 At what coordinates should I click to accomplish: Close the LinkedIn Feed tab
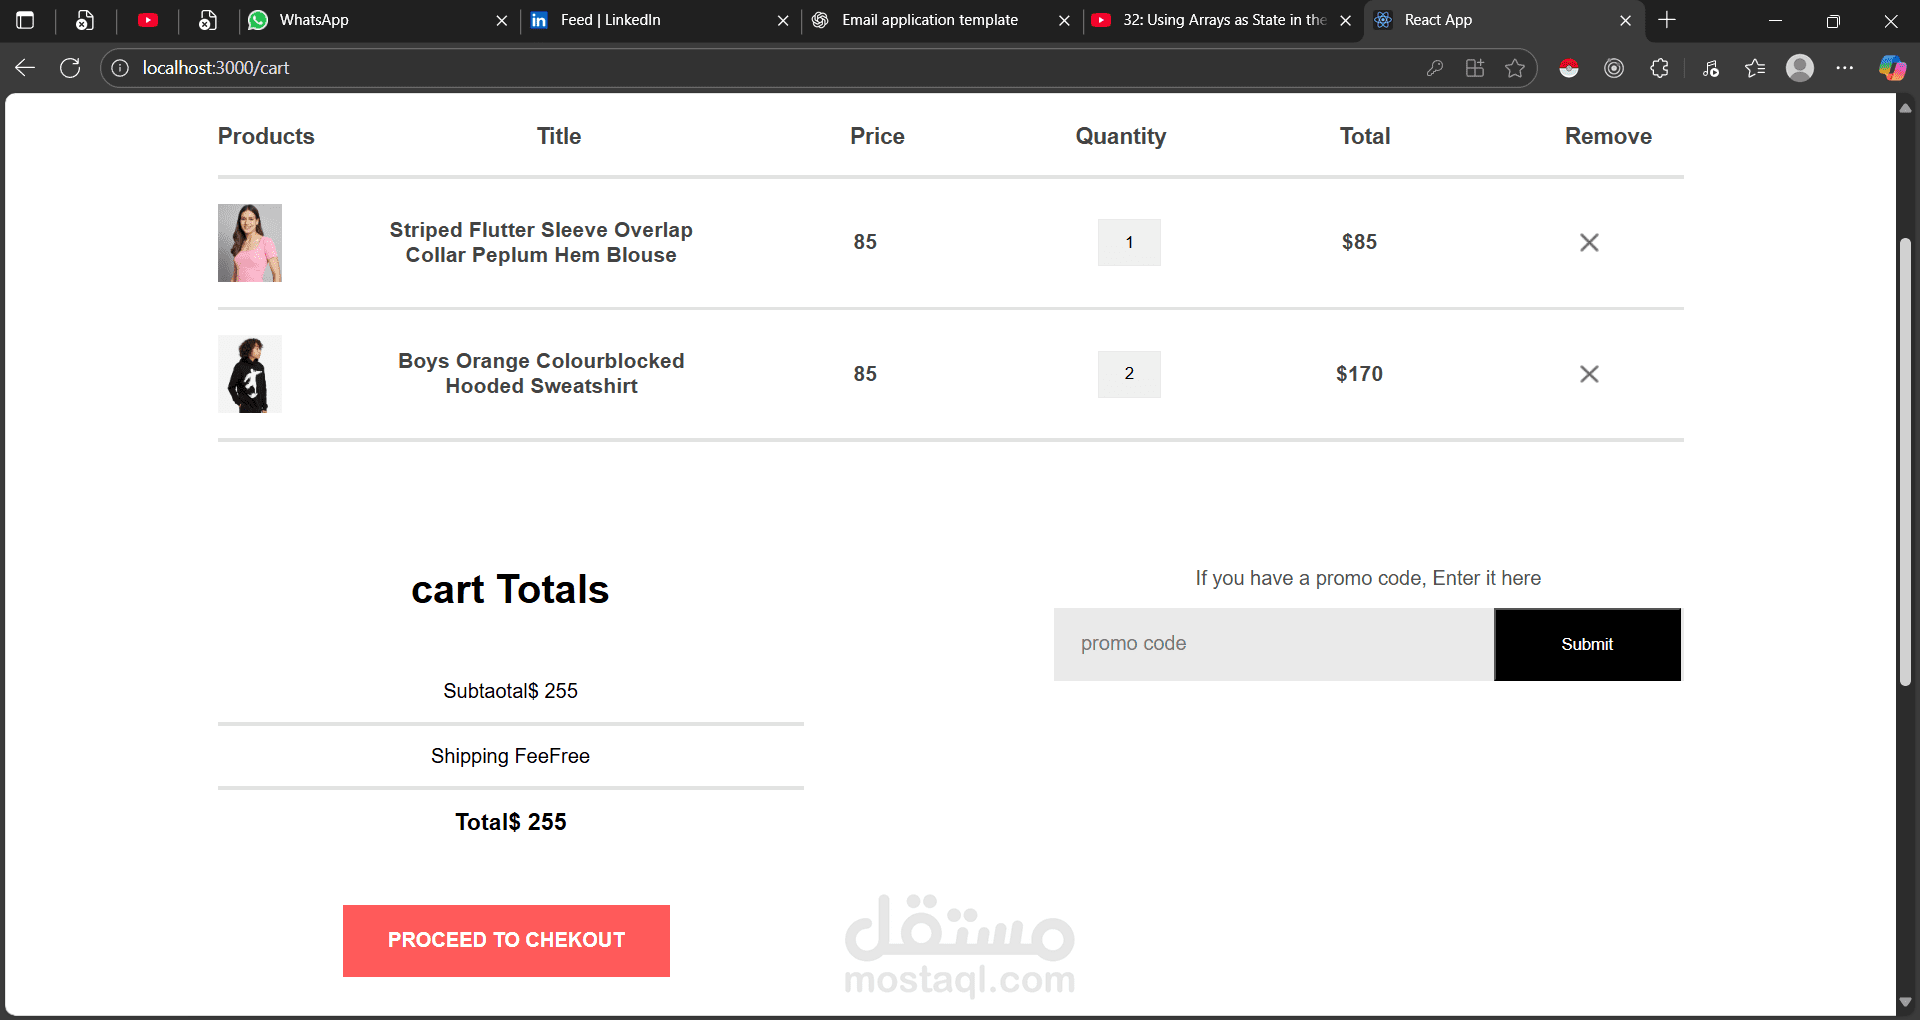(783, 20)
